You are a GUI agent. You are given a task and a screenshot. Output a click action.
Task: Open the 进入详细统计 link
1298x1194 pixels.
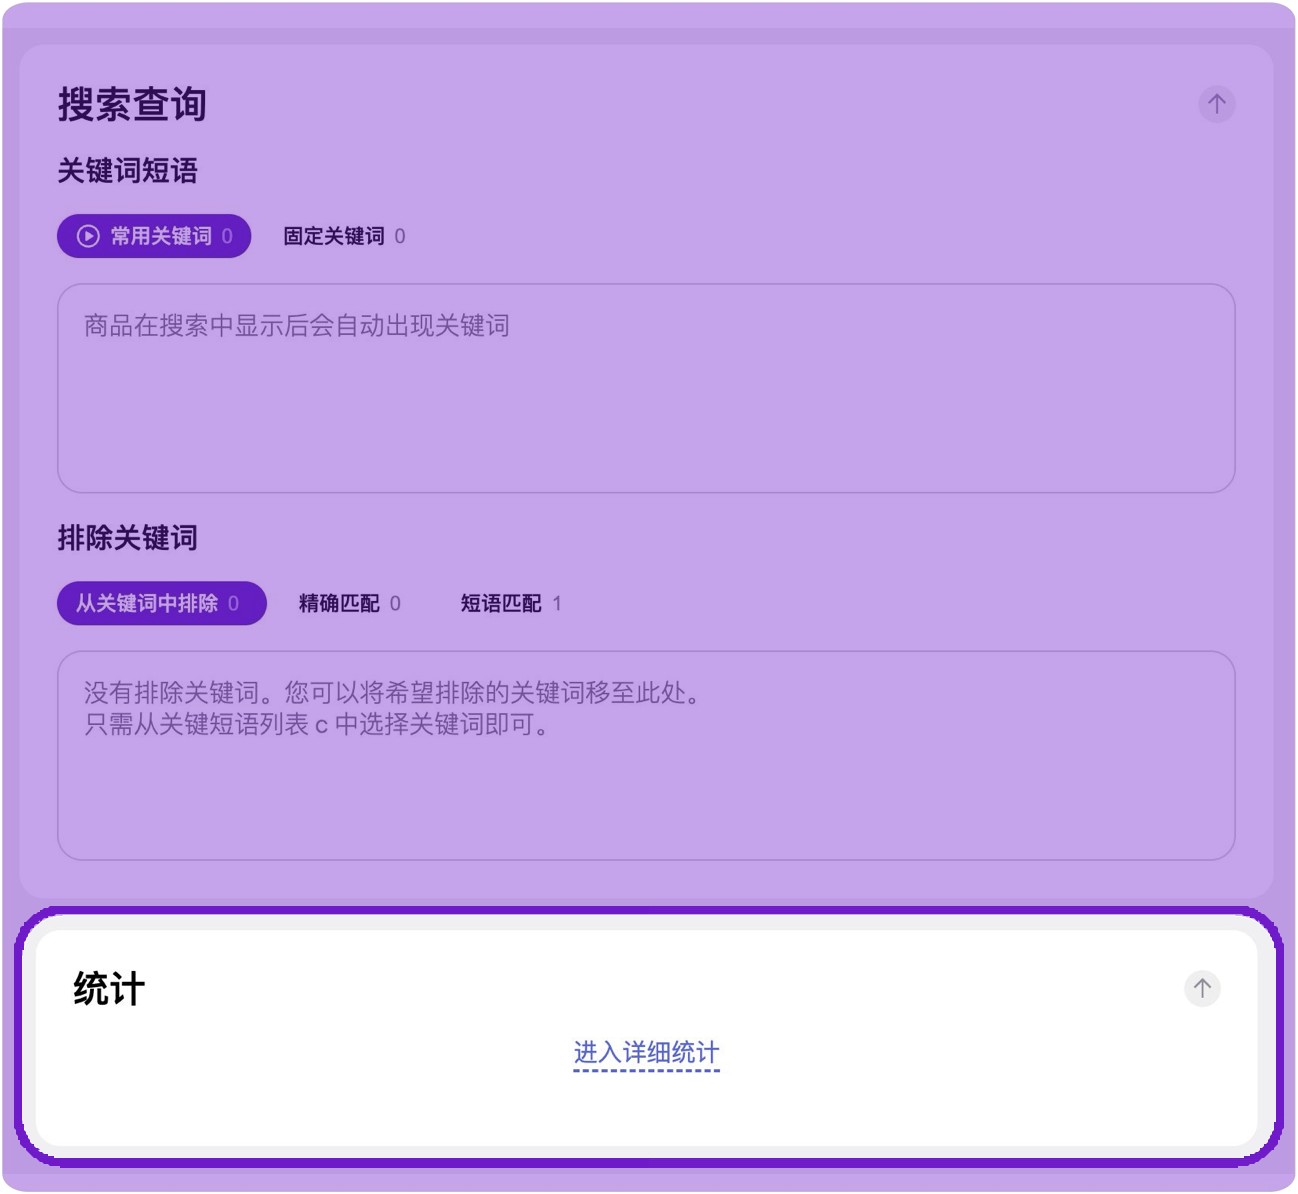pos(646,1053)
